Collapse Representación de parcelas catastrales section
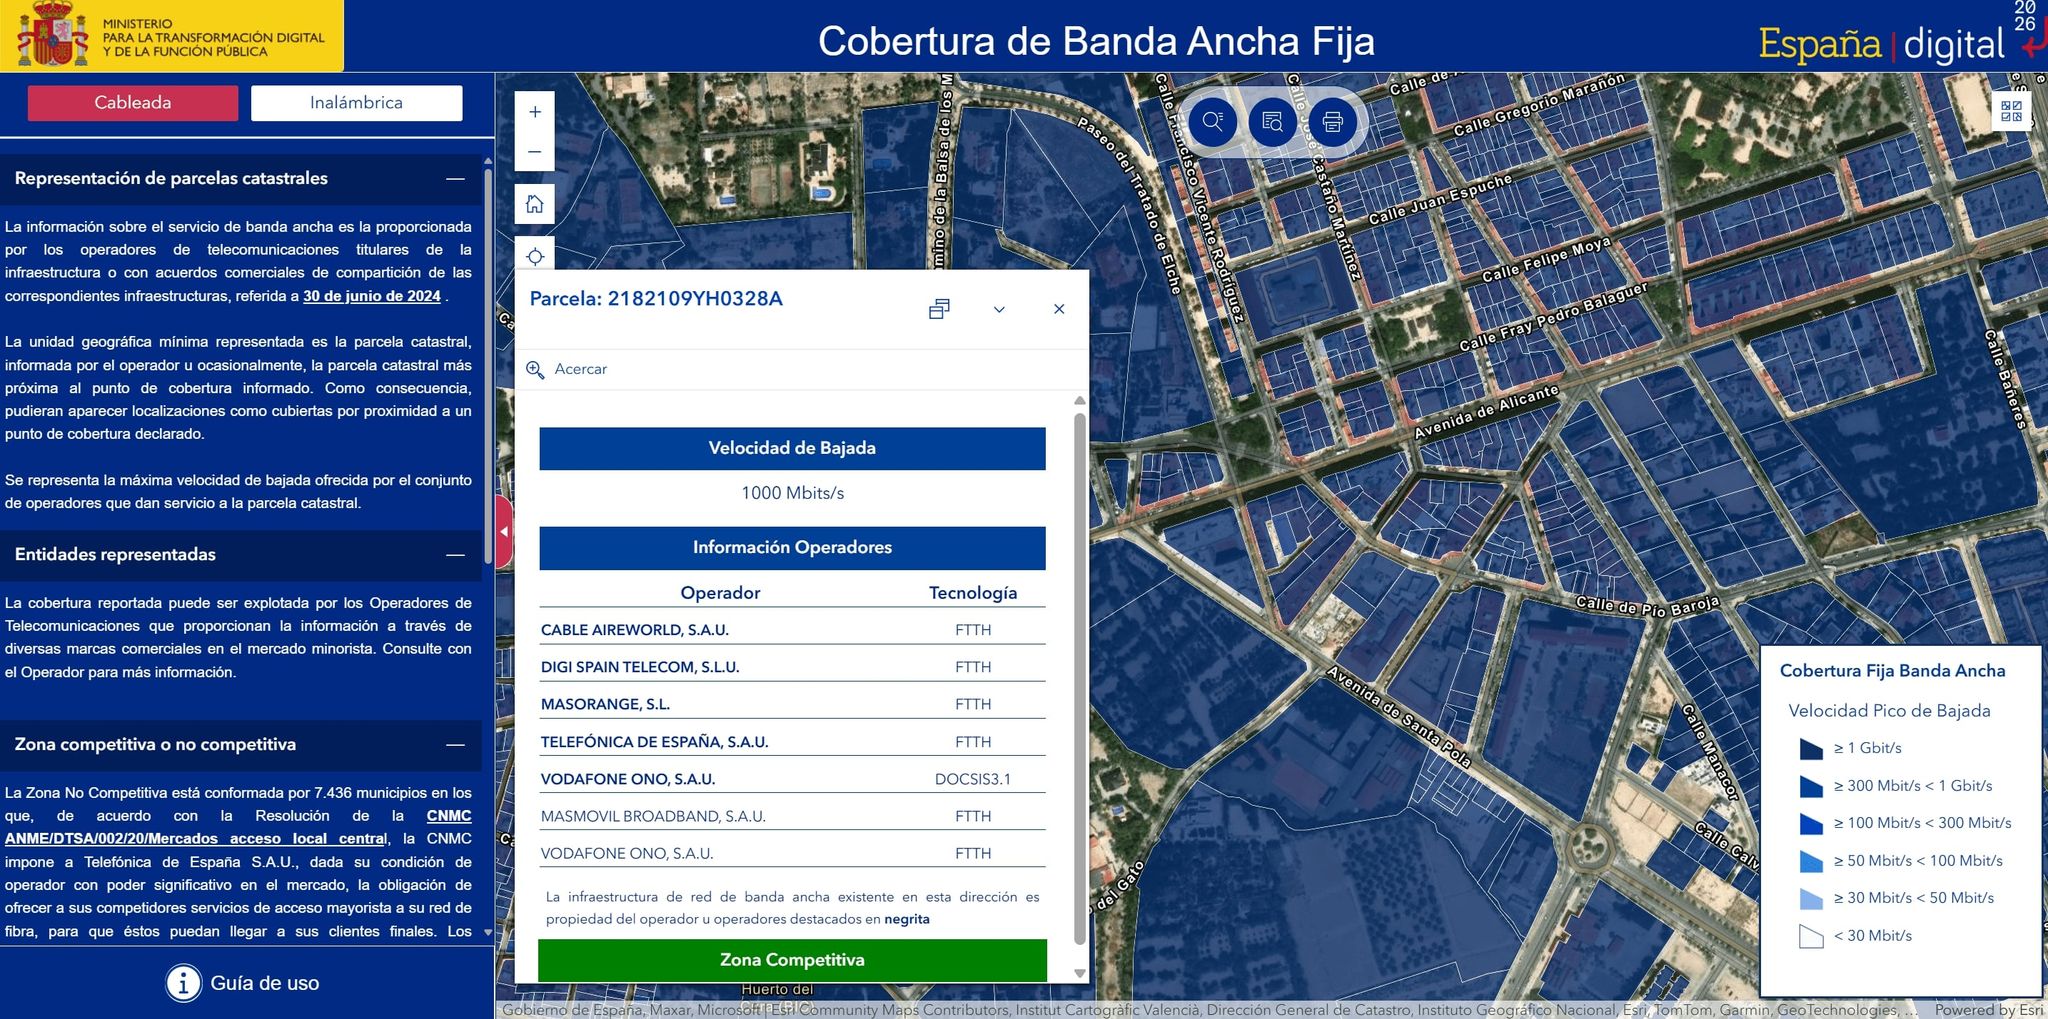Screen dimensions: 2048x1019 point(455,179)
